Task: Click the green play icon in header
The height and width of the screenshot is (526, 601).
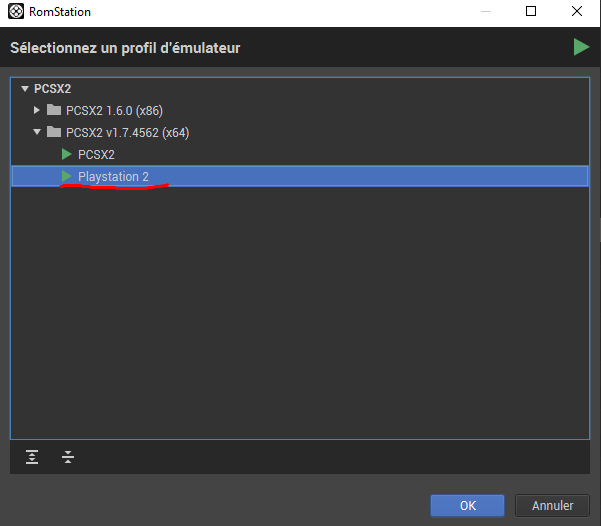Action: point(581,47)
